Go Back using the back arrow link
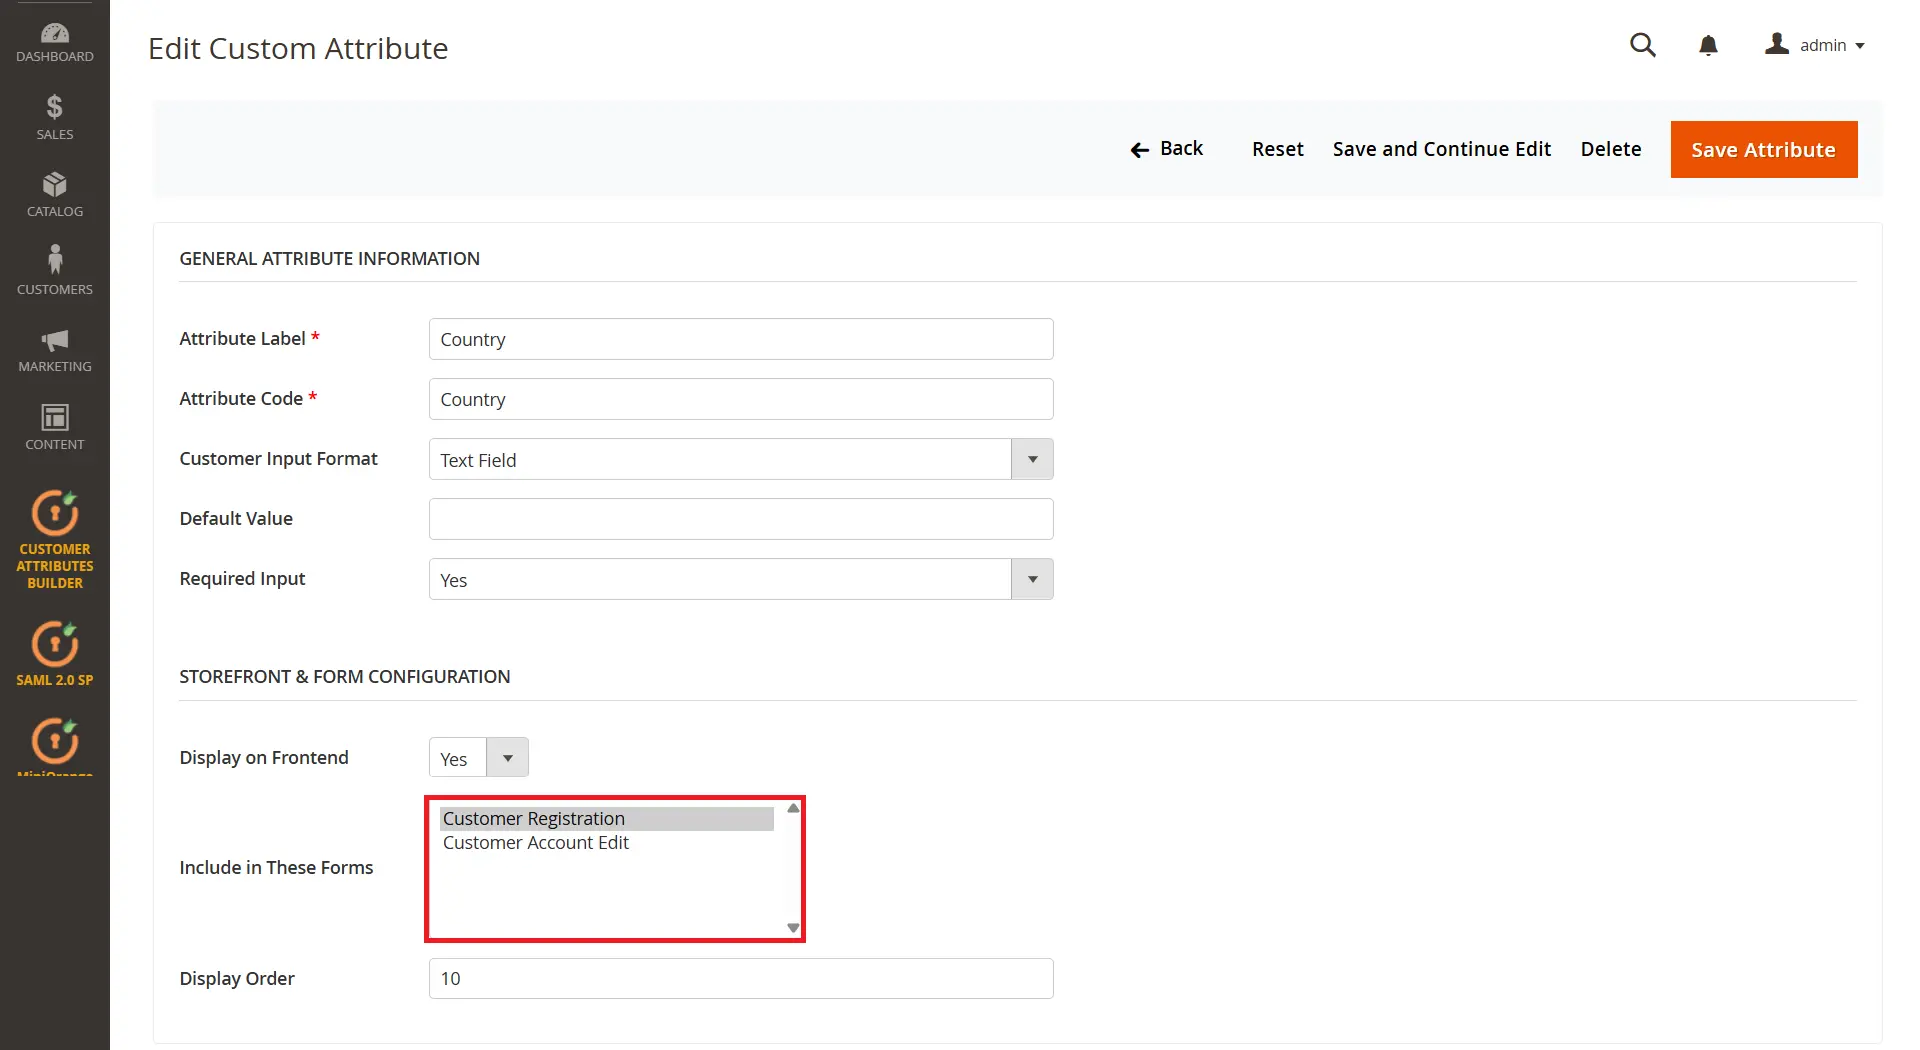 [1166, 148]
